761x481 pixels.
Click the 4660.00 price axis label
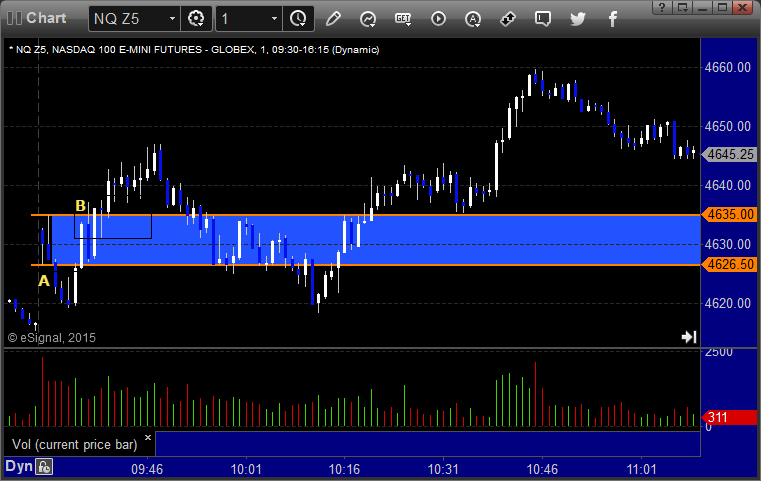[728, 67]
